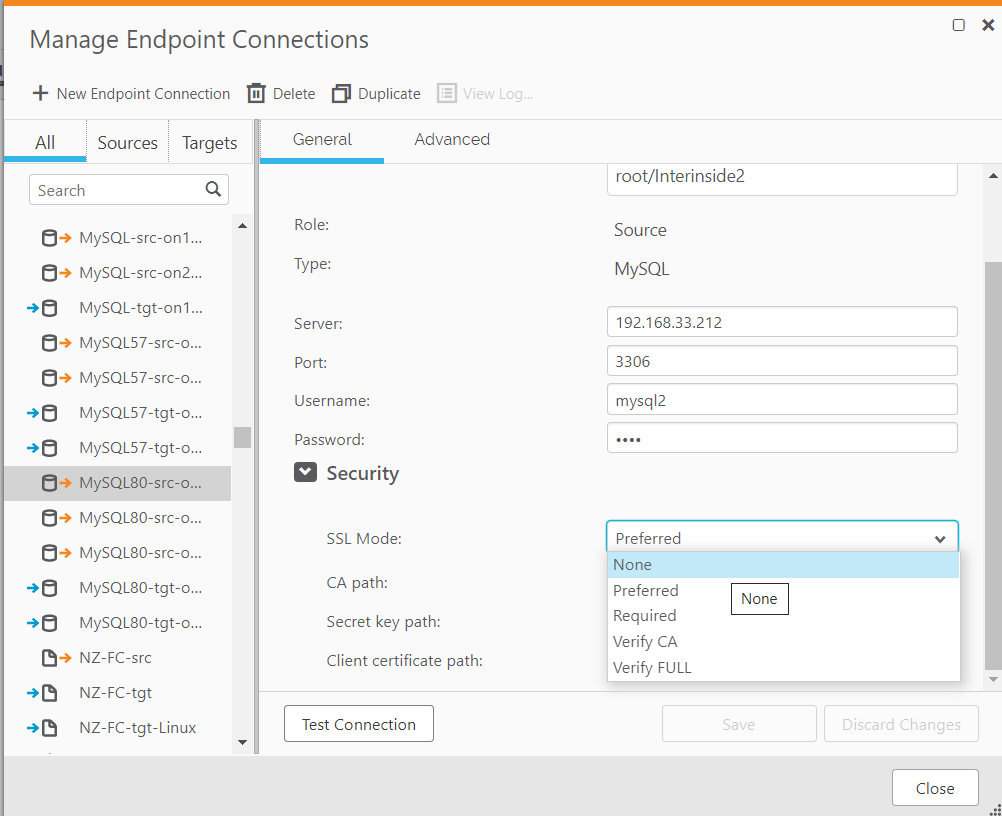This screenshot has height=816, width=1002.
Task: Select Verify CA option in dropdown
Action: pos(645,642)
